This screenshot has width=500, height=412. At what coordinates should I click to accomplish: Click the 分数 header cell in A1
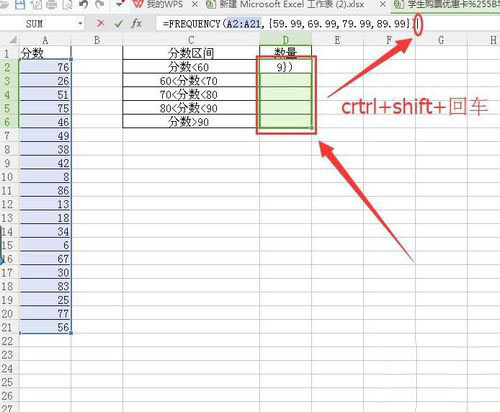pyautogui.click(x=45, y=53)
